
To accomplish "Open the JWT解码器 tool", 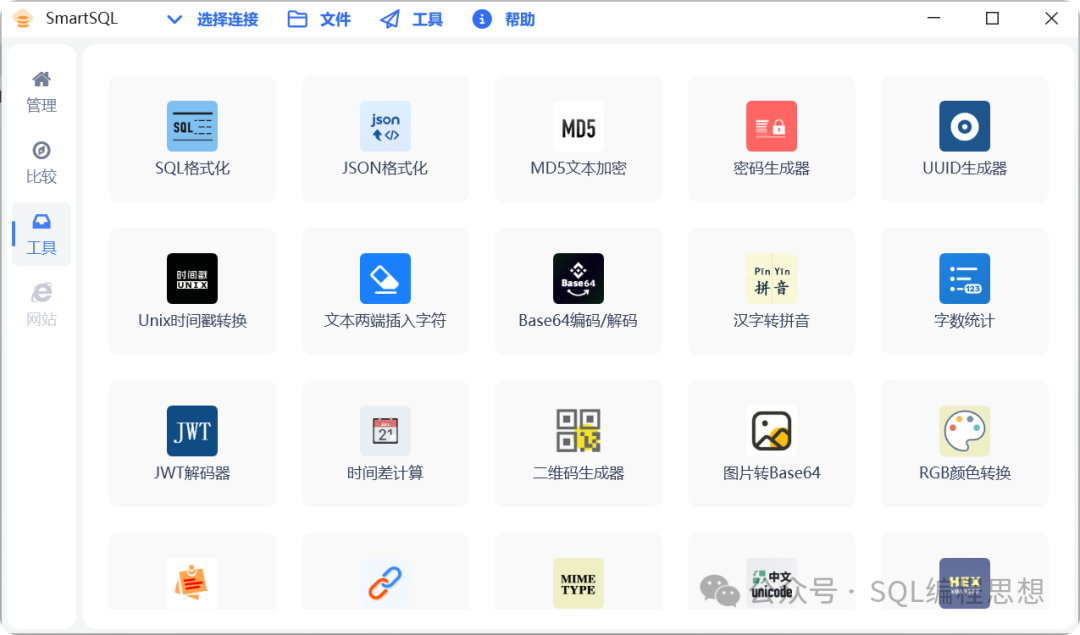I will (192, 431).
